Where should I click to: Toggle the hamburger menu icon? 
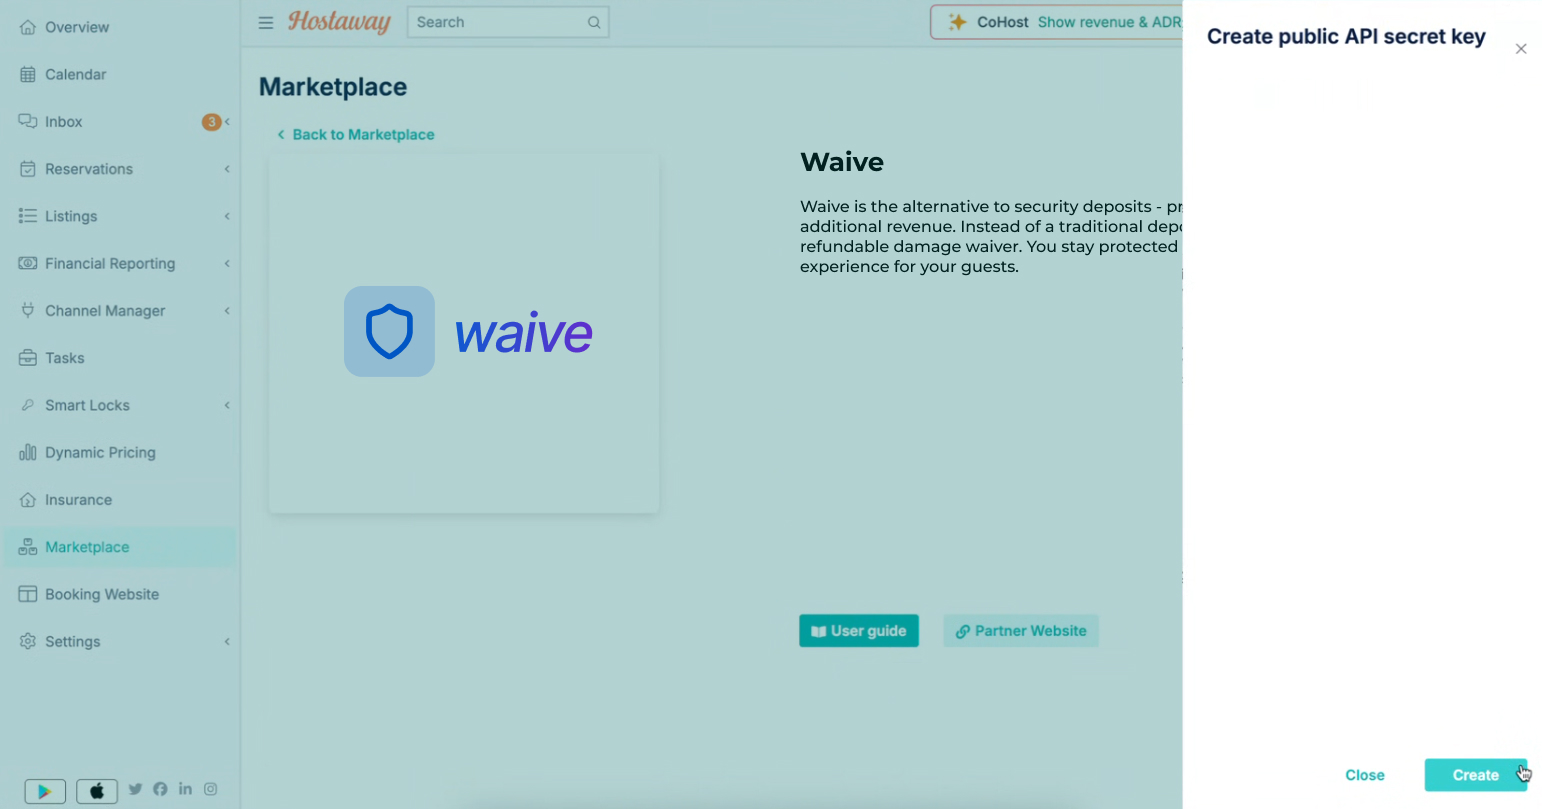266,22
